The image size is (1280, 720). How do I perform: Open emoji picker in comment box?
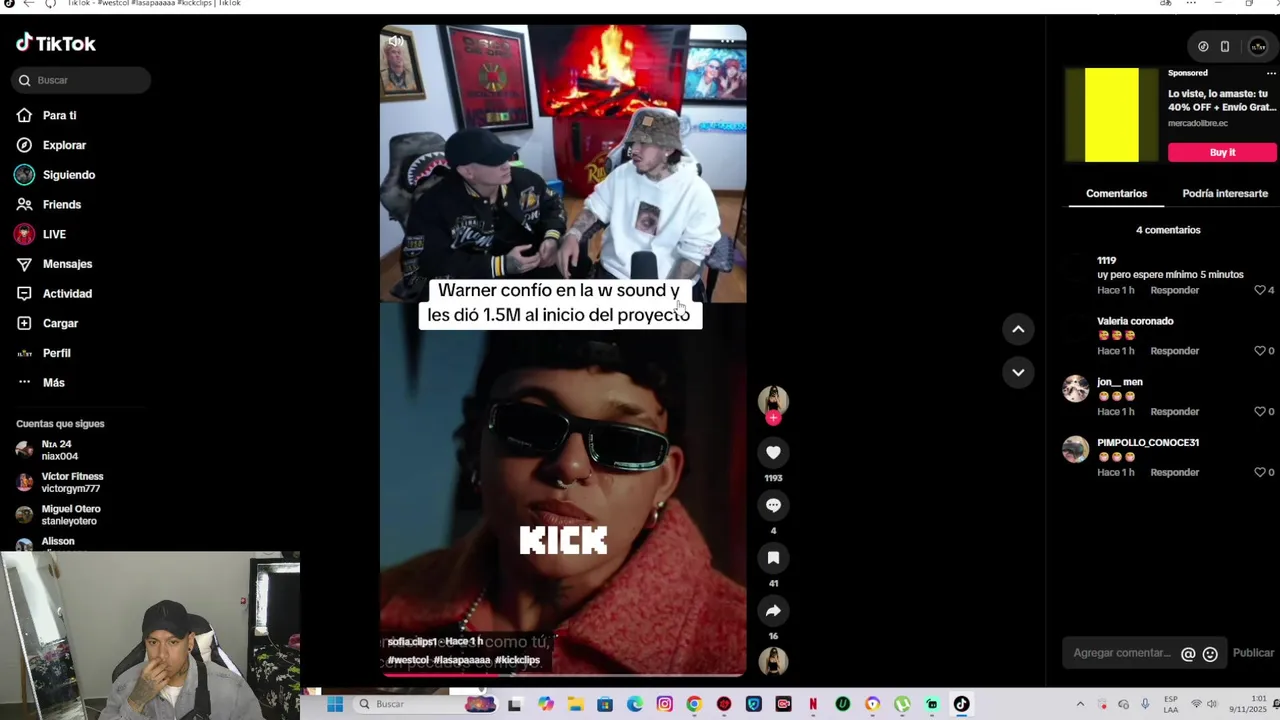coord(1210,654)
